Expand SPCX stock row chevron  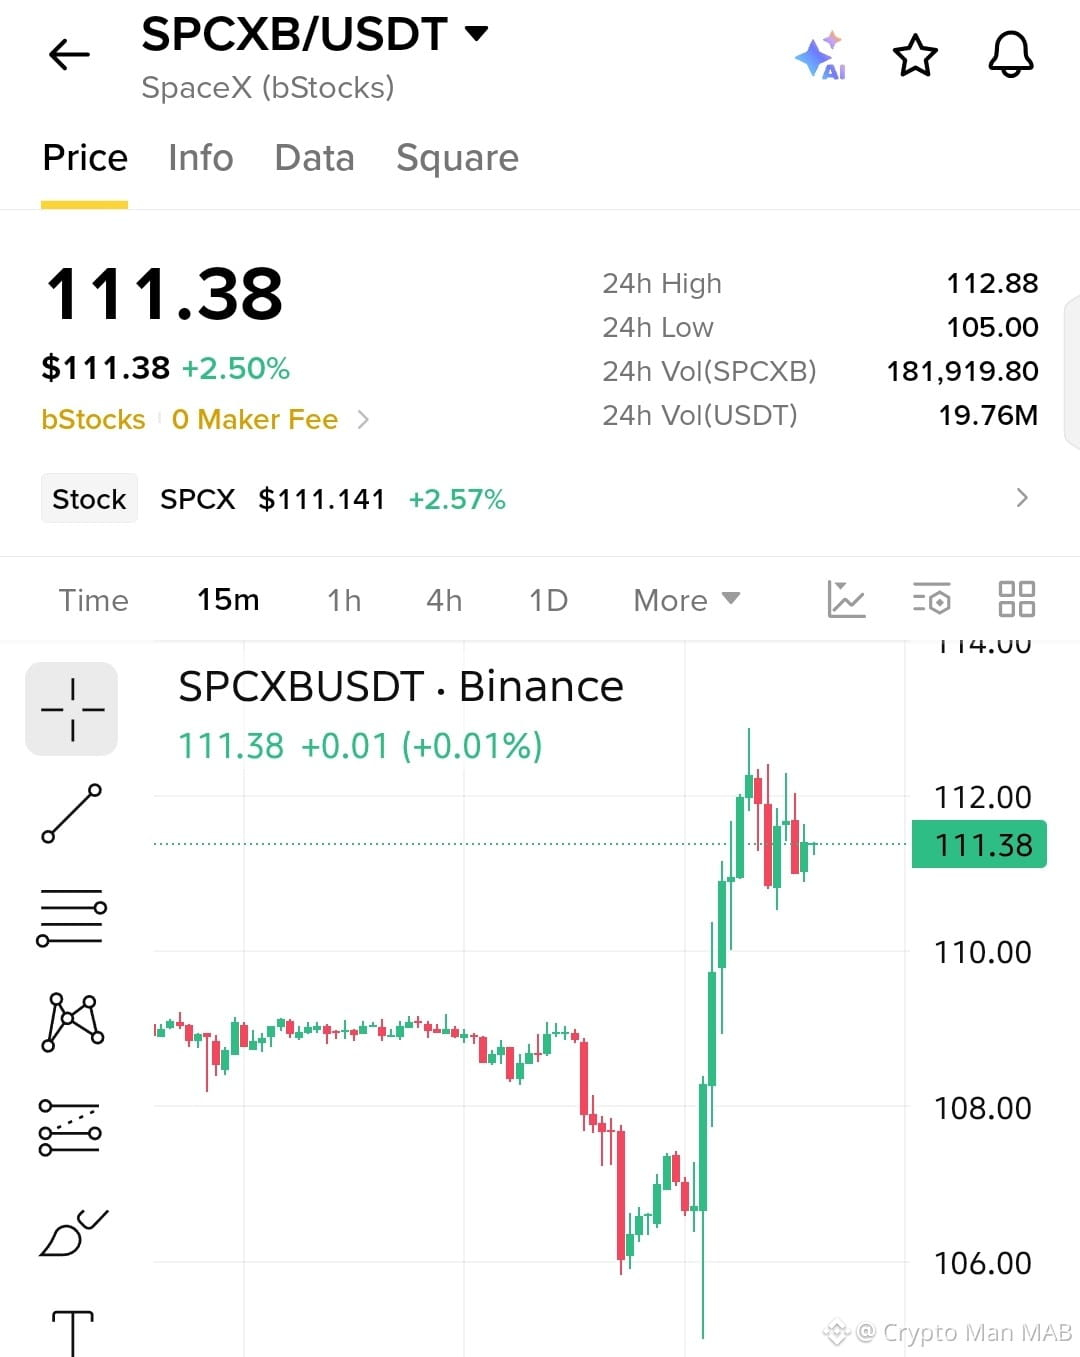(1021, 498)
